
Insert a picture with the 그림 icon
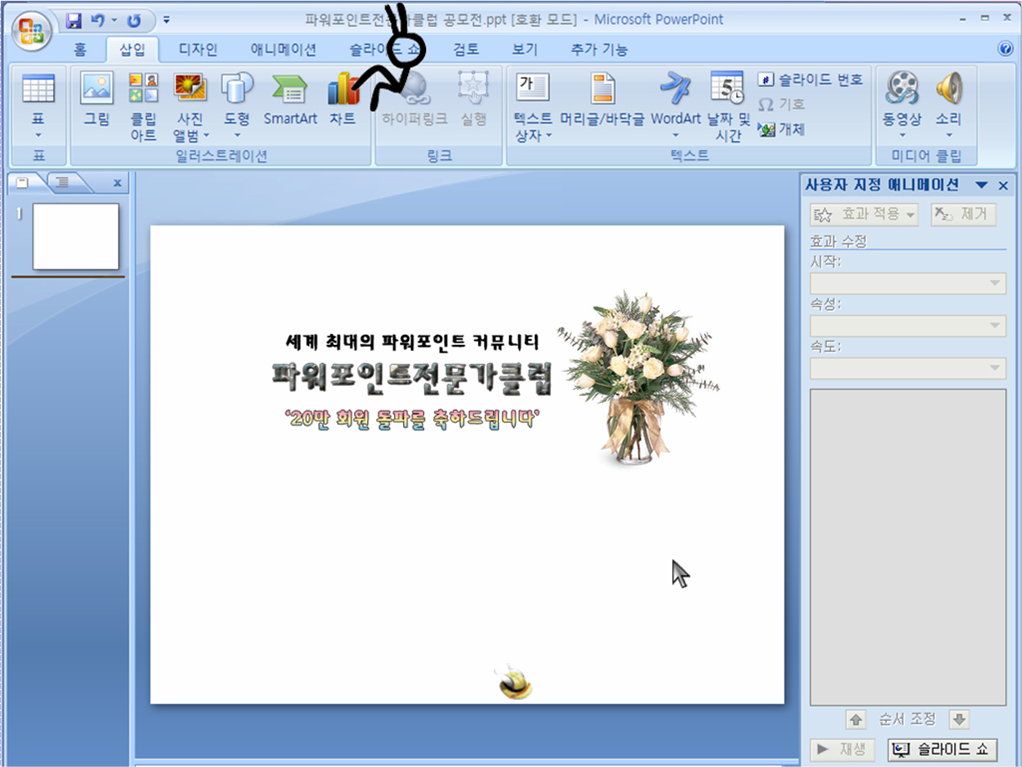96,98
